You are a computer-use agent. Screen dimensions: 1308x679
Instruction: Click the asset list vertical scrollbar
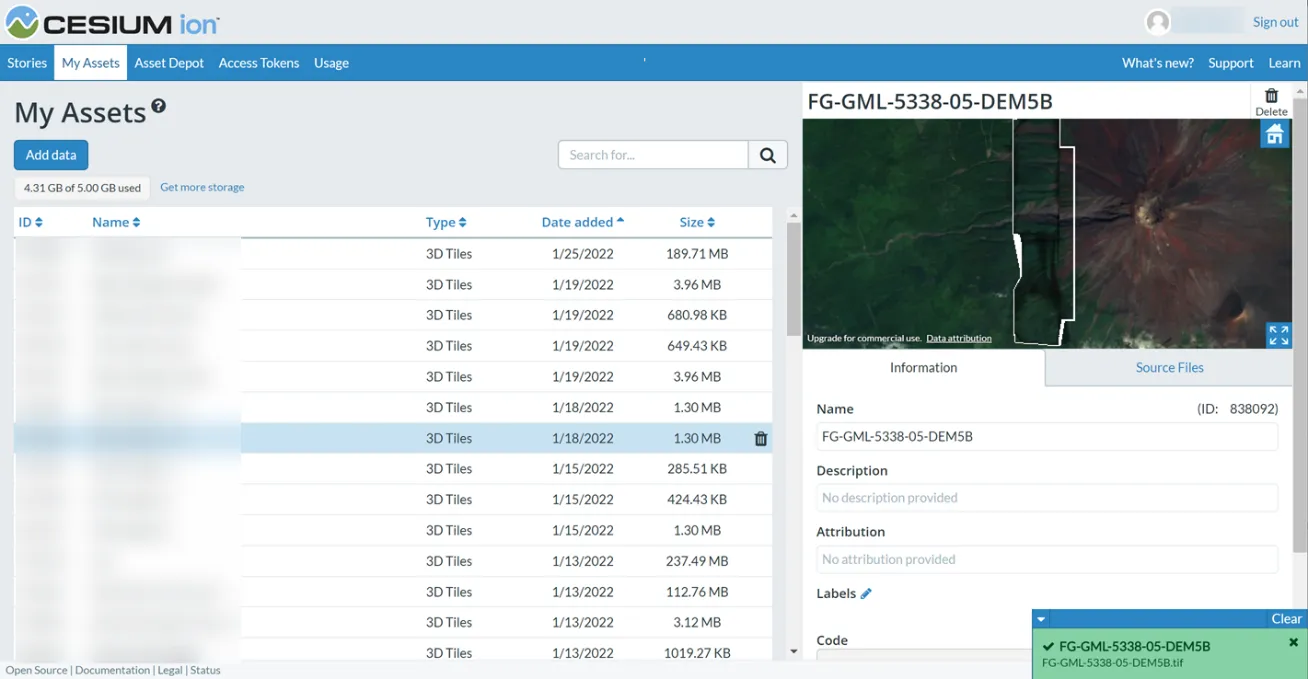click(793, 280)
